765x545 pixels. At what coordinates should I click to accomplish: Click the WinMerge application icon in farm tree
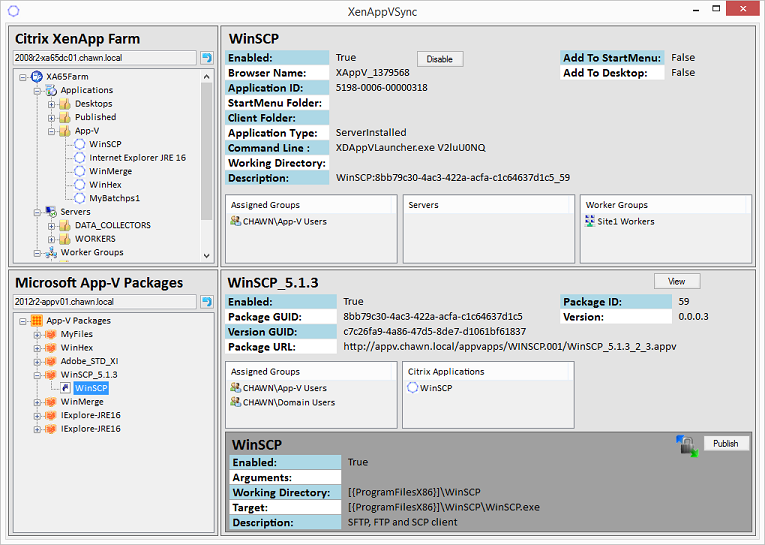click(80, 171)
